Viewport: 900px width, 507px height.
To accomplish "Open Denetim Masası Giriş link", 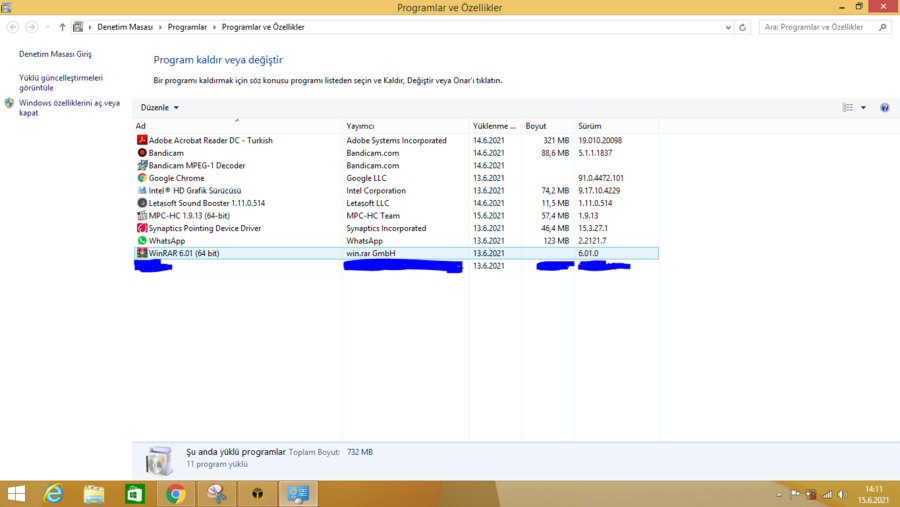I will coord(55,54).
